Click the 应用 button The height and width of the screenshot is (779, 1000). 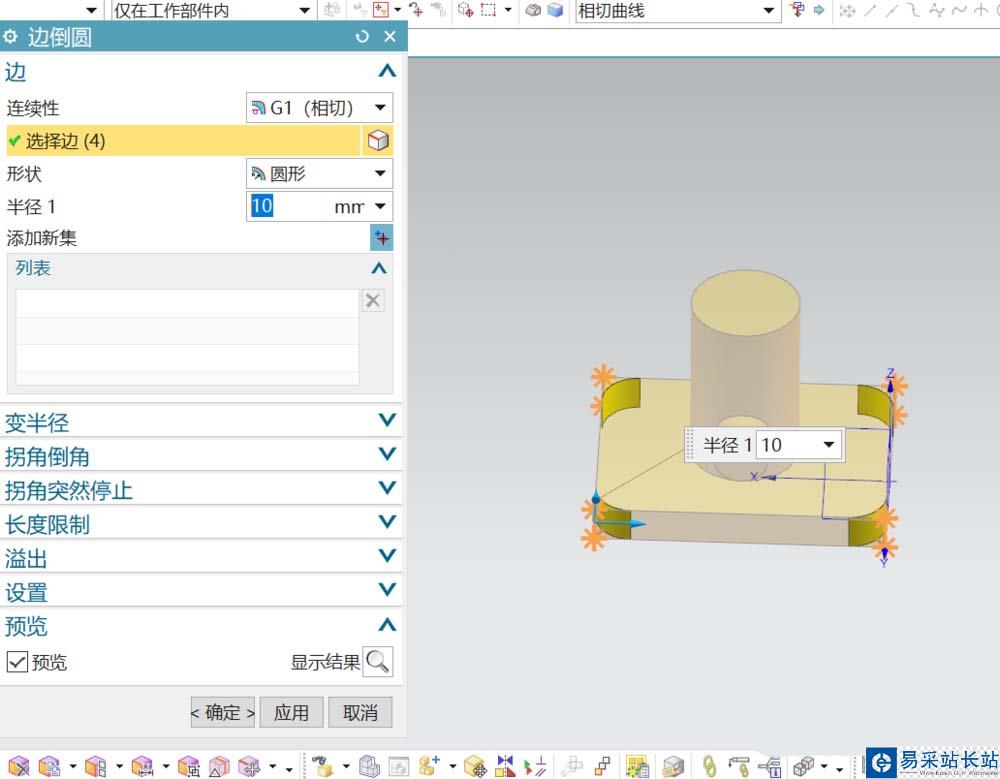coord(291,712)
